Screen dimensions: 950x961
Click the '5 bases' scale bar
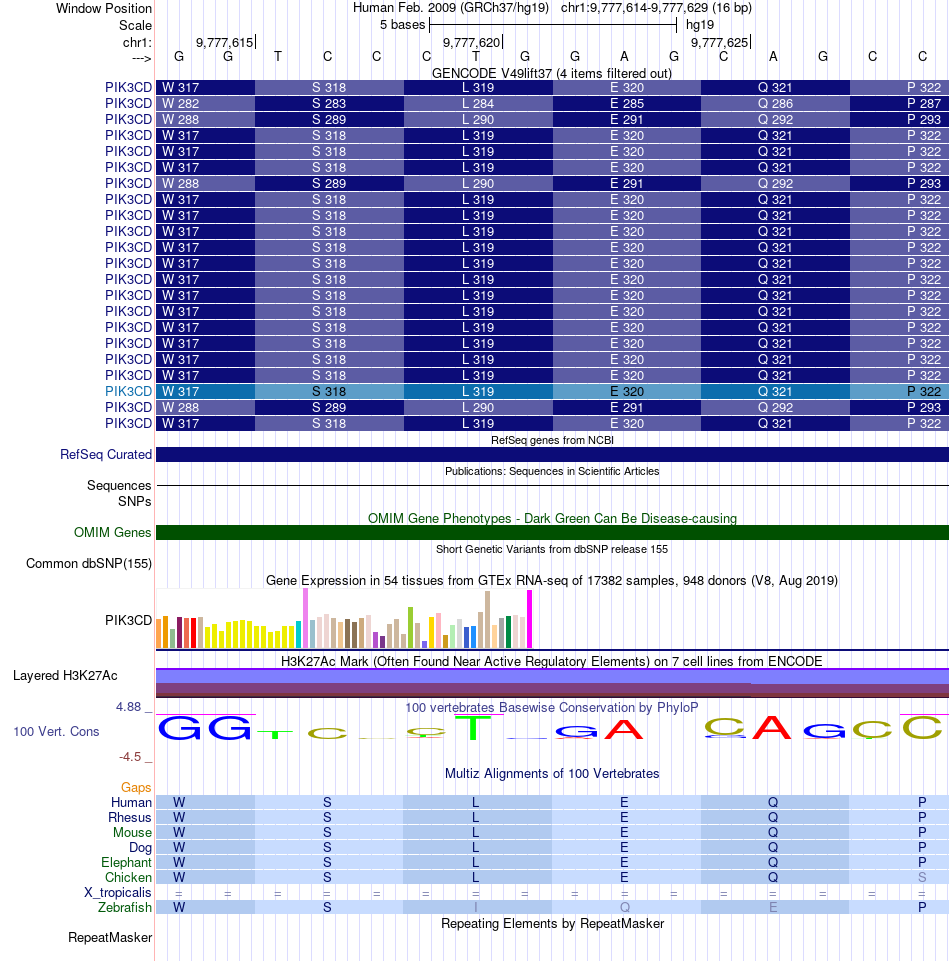pyautogui.click(x=553, y=25)
